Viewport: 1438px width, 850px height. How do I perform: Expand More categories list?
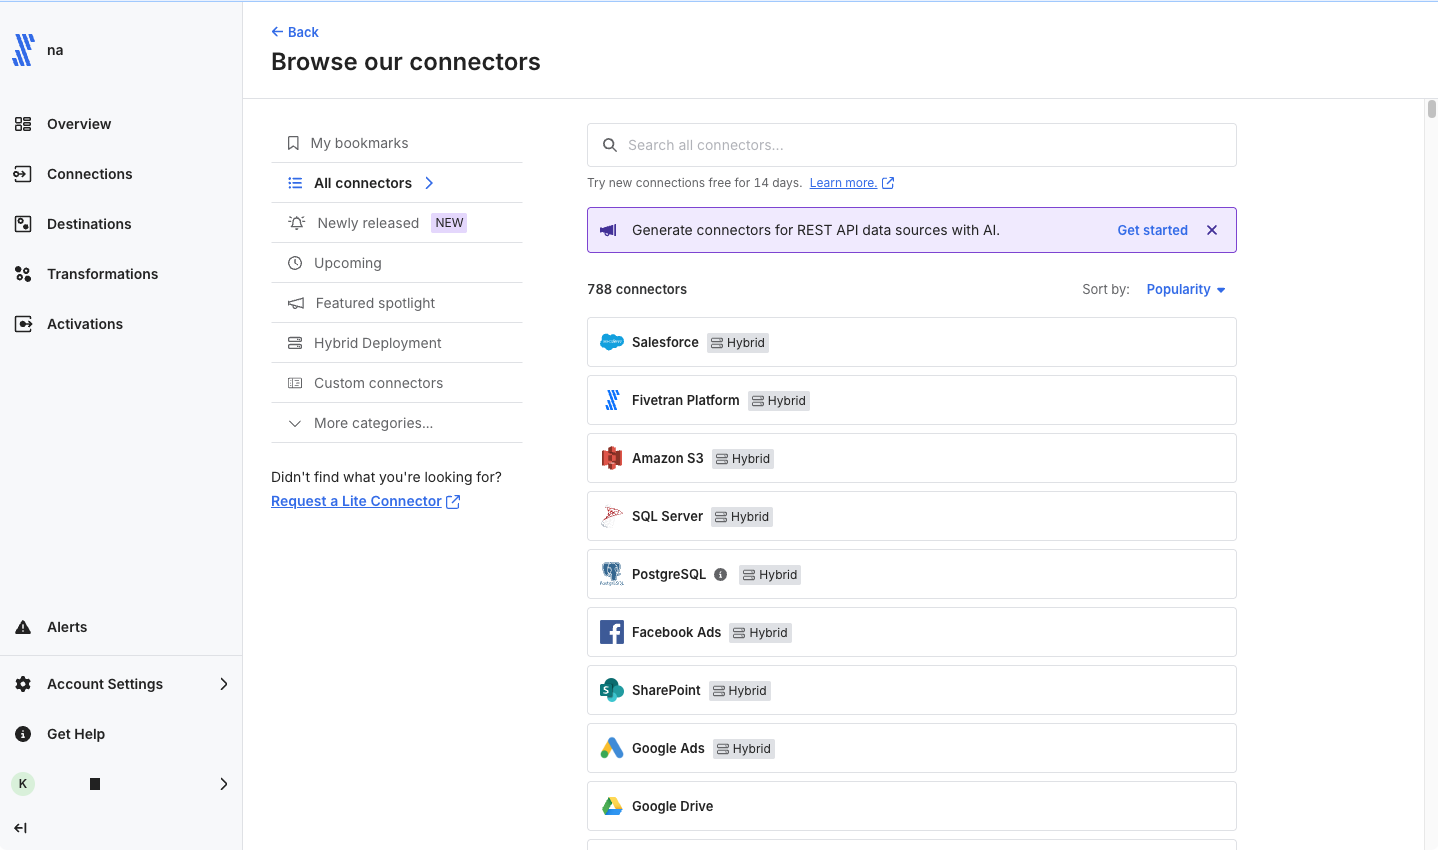[x=397, y=423]
